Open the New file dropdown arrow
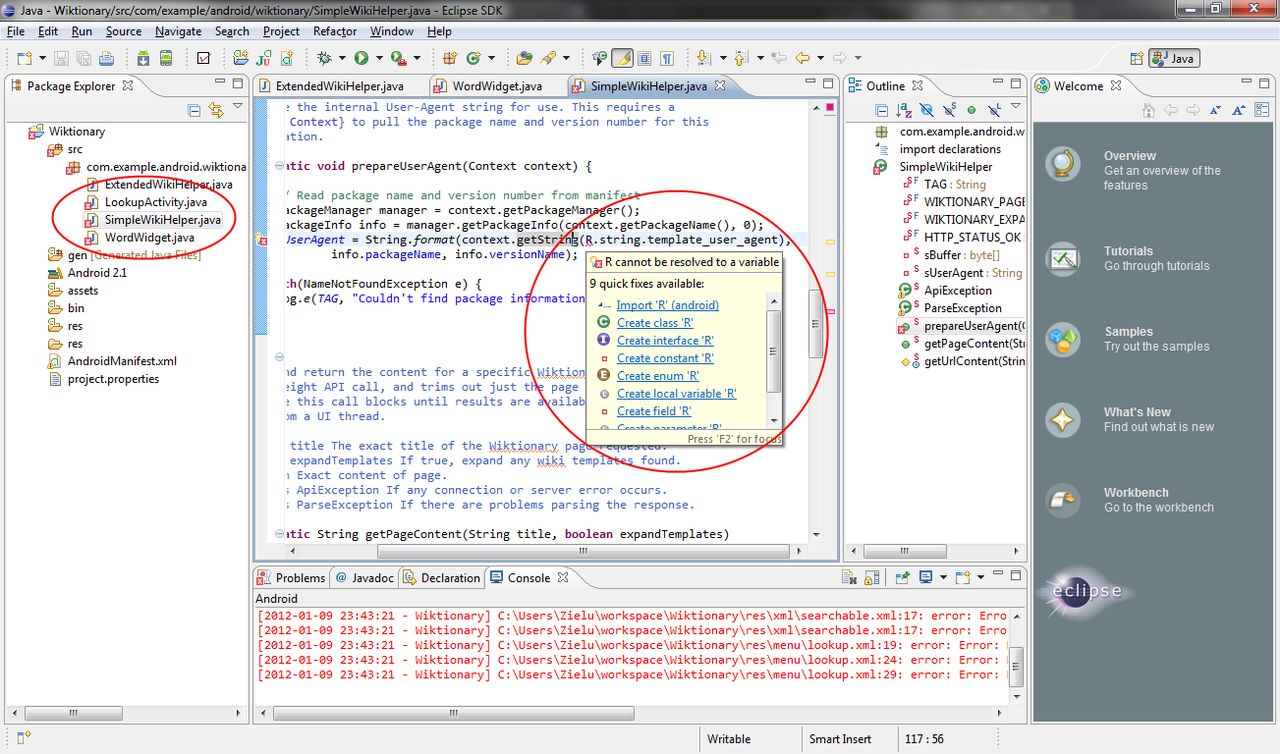 [42, 58]
